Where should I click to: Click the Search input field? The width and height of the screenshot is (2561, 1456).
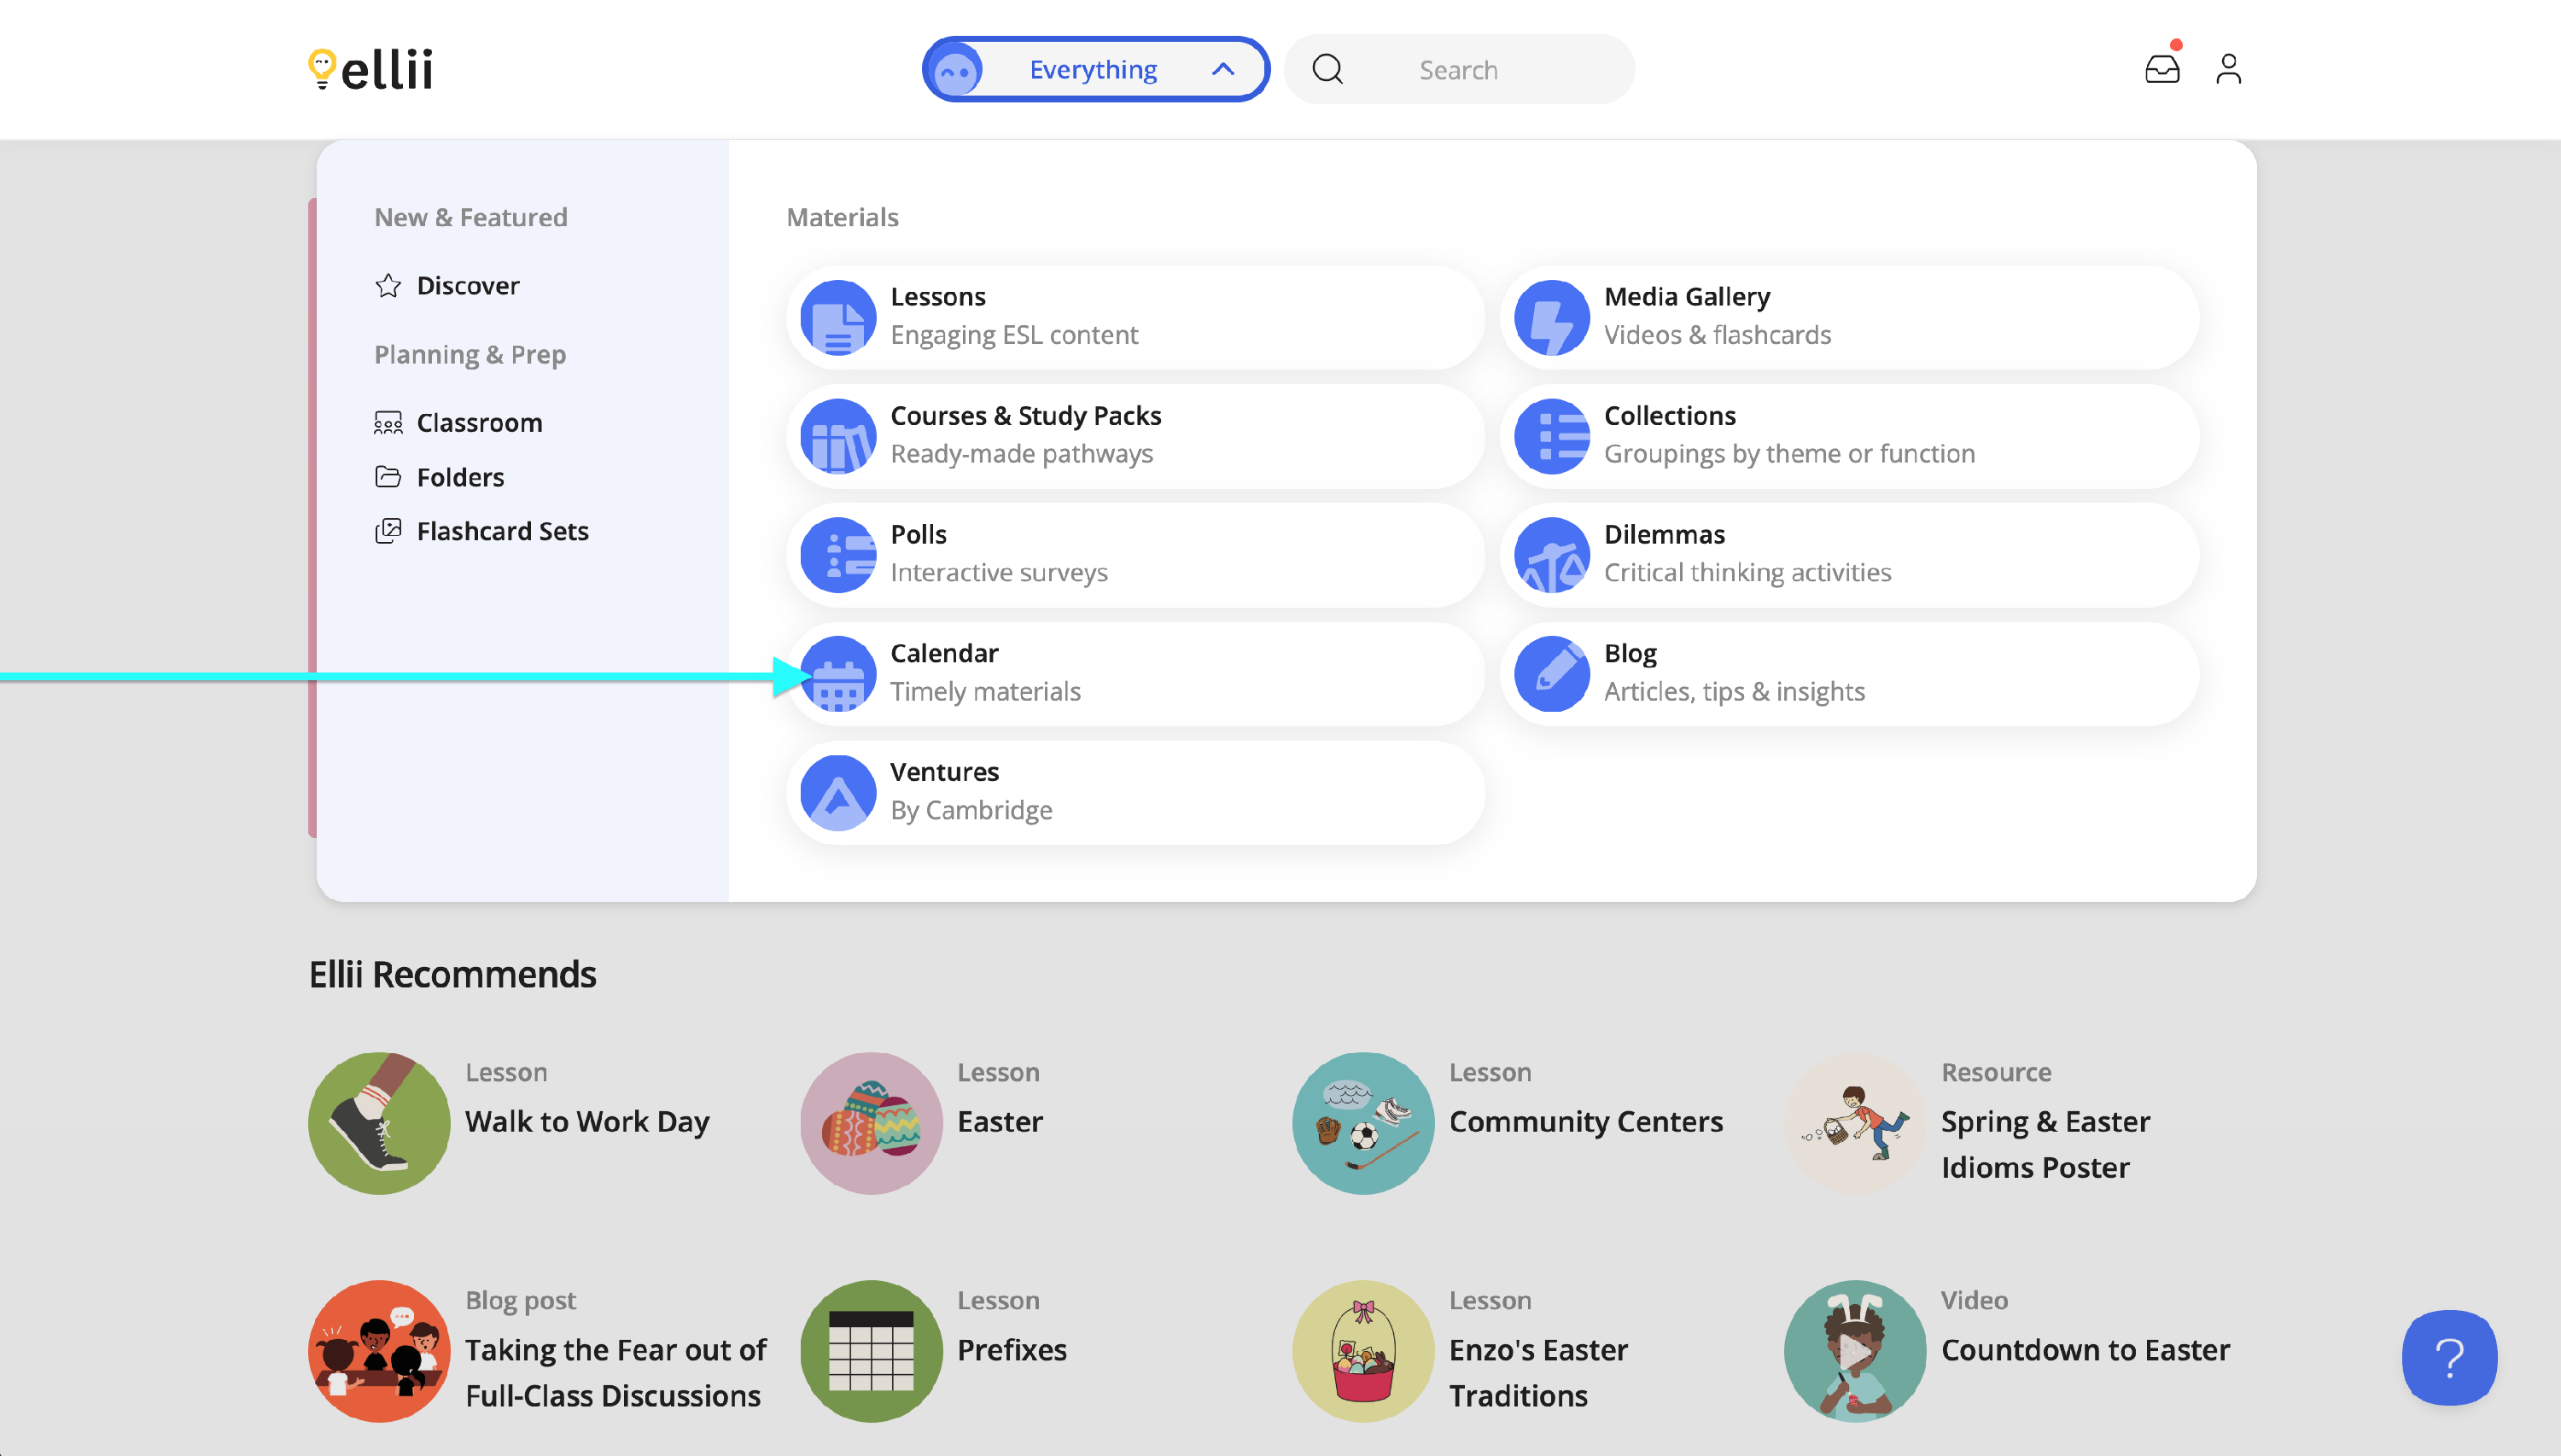click(1480, 70)
